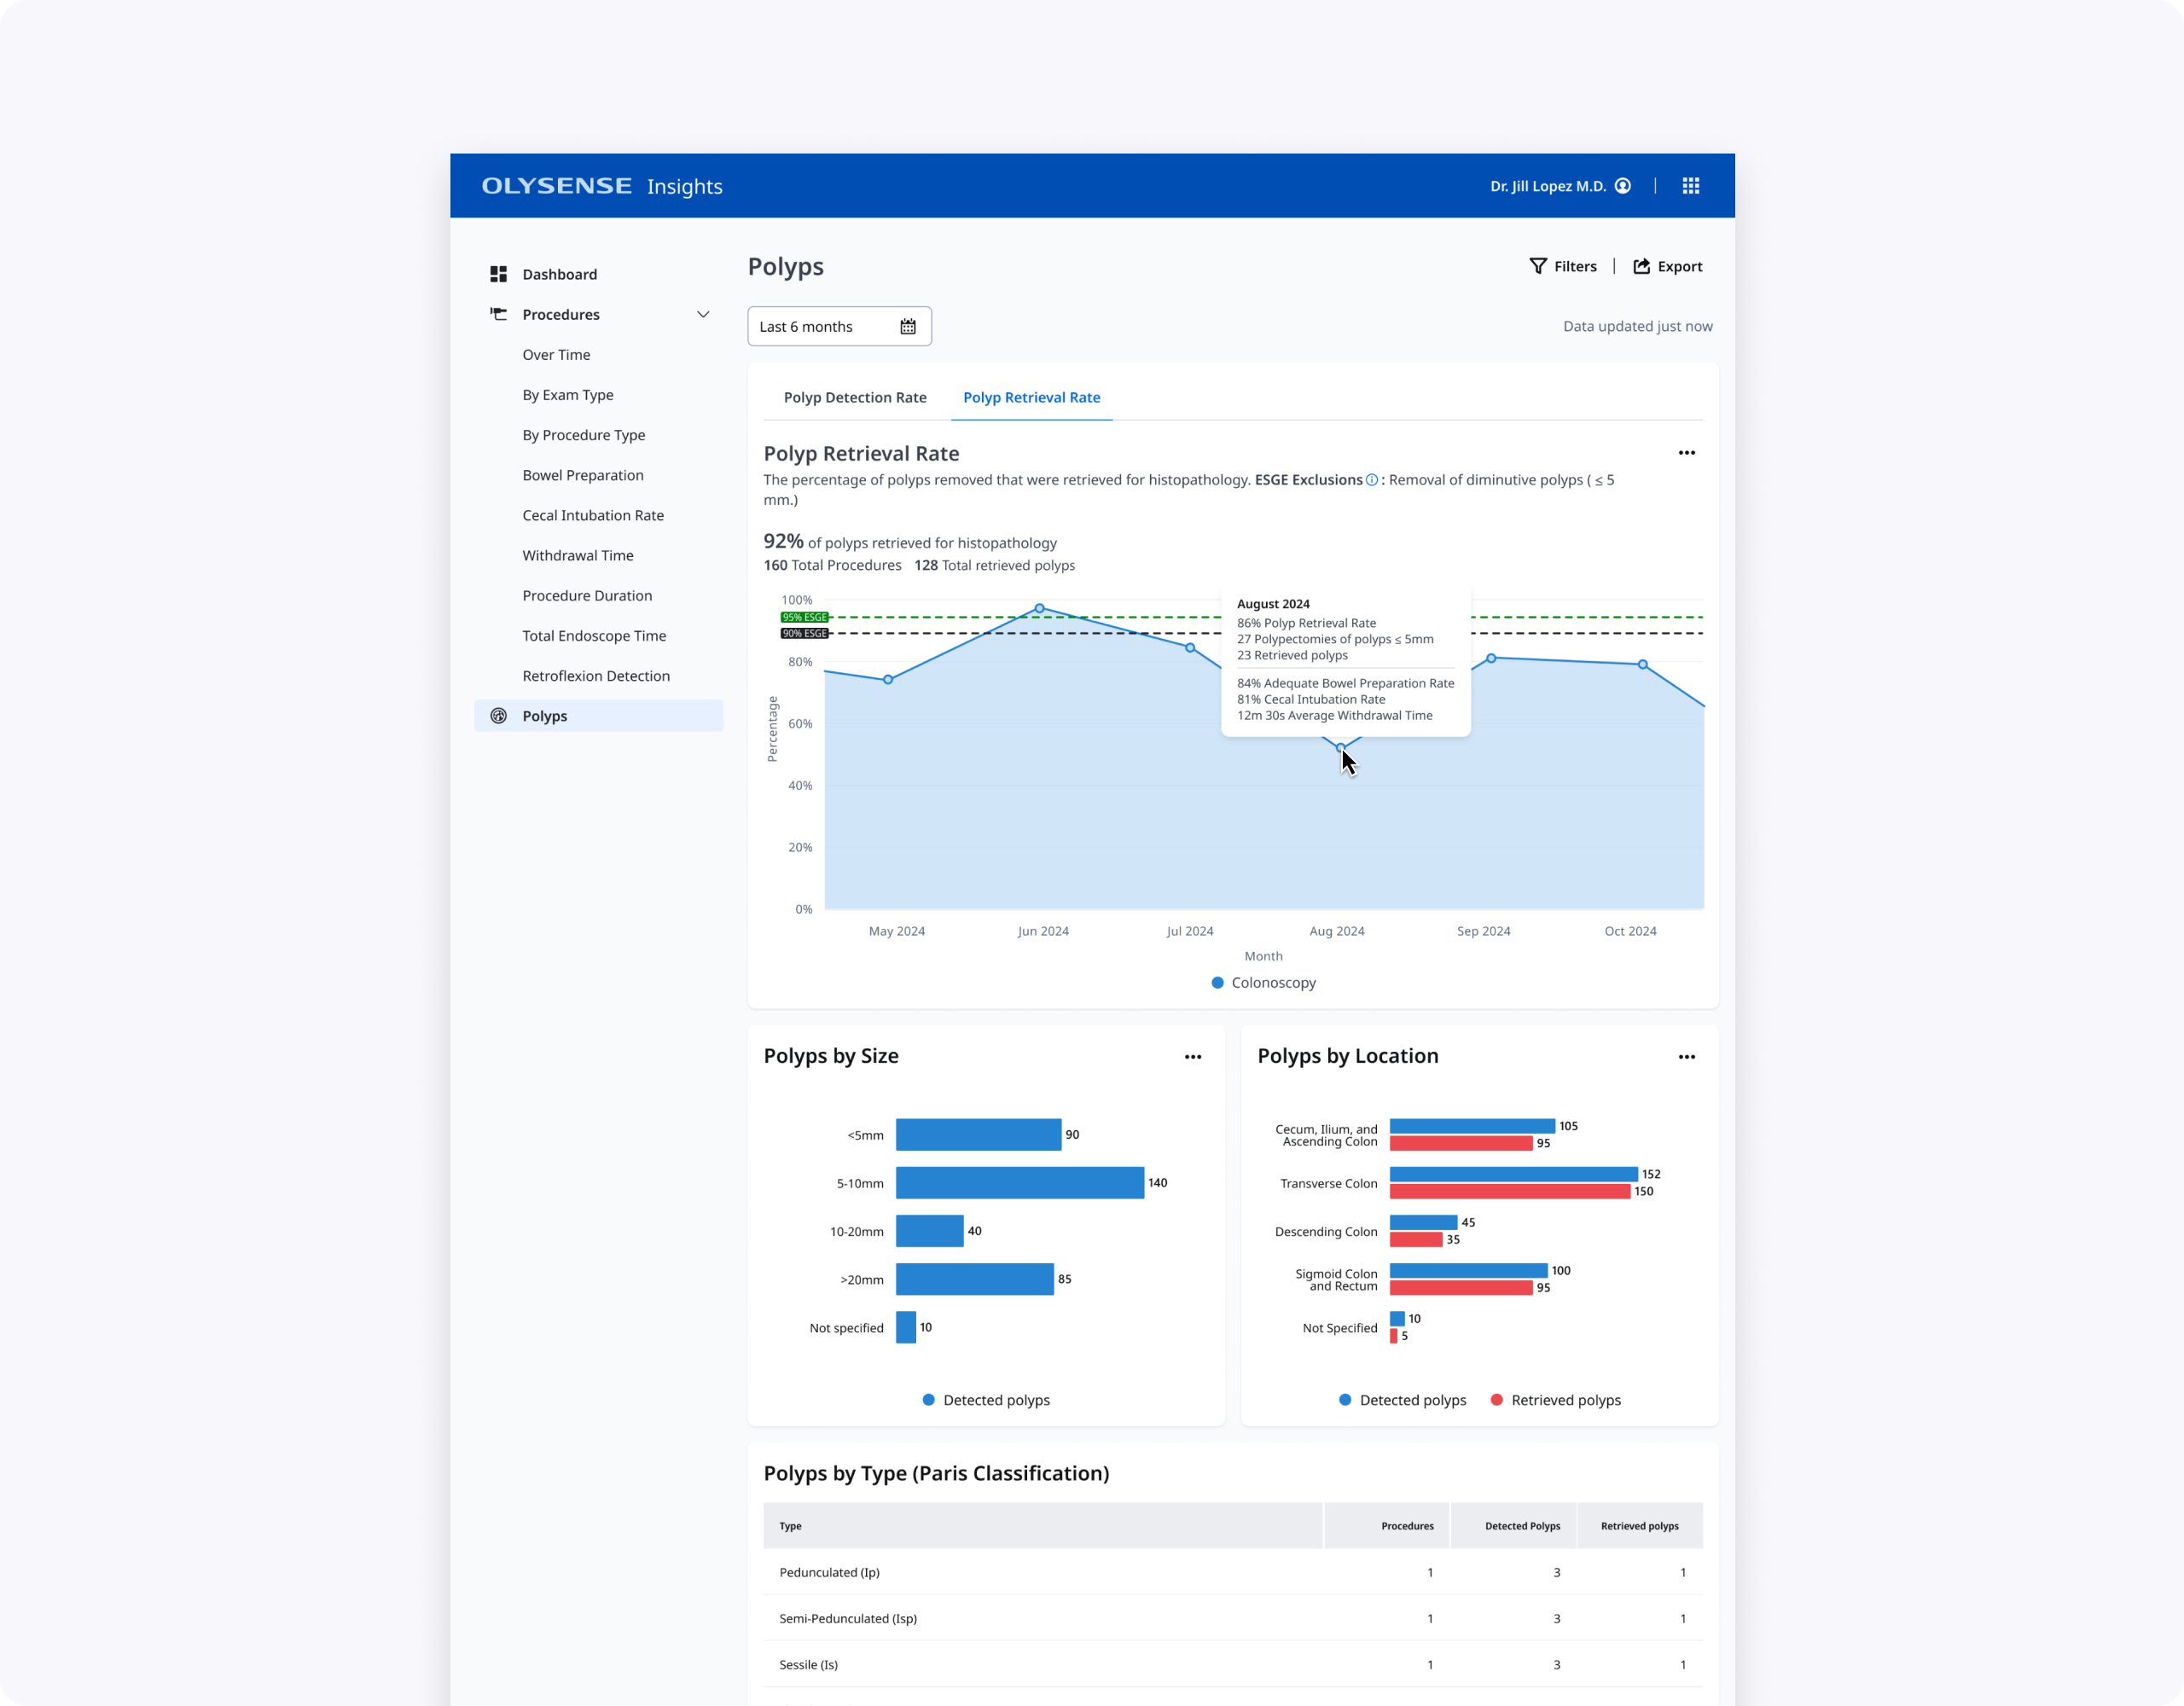
Task: Collapse the Procedures menu chevron
Action: coord(703,314)
